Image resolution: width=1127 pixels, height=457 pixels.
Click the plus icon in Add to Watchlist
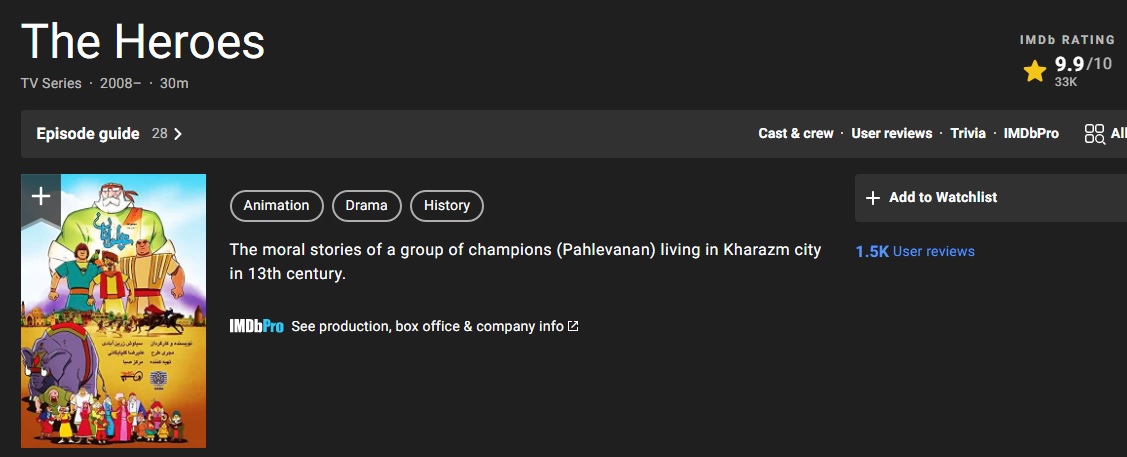[872, 198]
